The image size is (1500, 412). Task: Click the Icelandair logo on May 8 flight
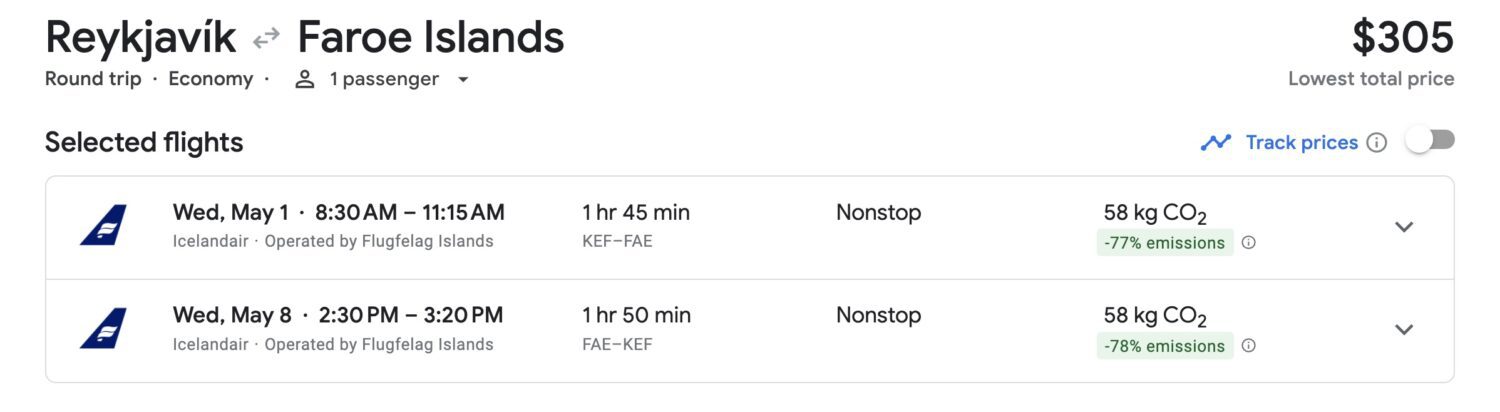click(104, 328)
